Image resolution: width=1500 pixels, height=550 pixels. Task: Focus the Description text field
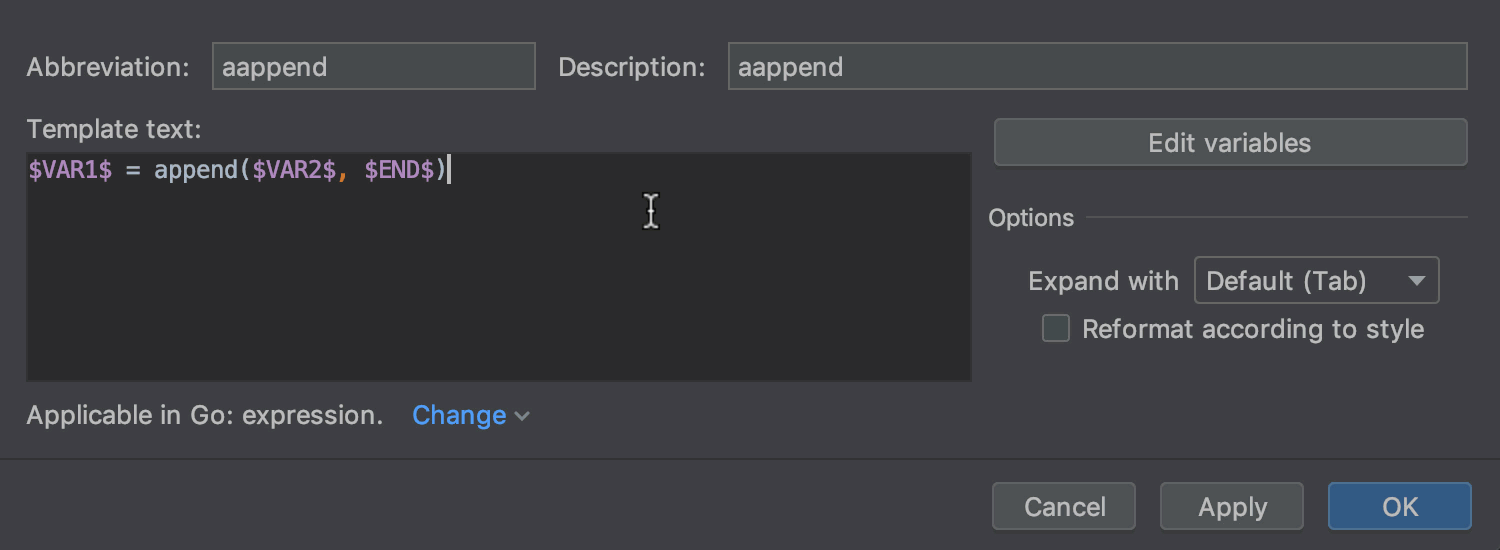[1097, 67]
